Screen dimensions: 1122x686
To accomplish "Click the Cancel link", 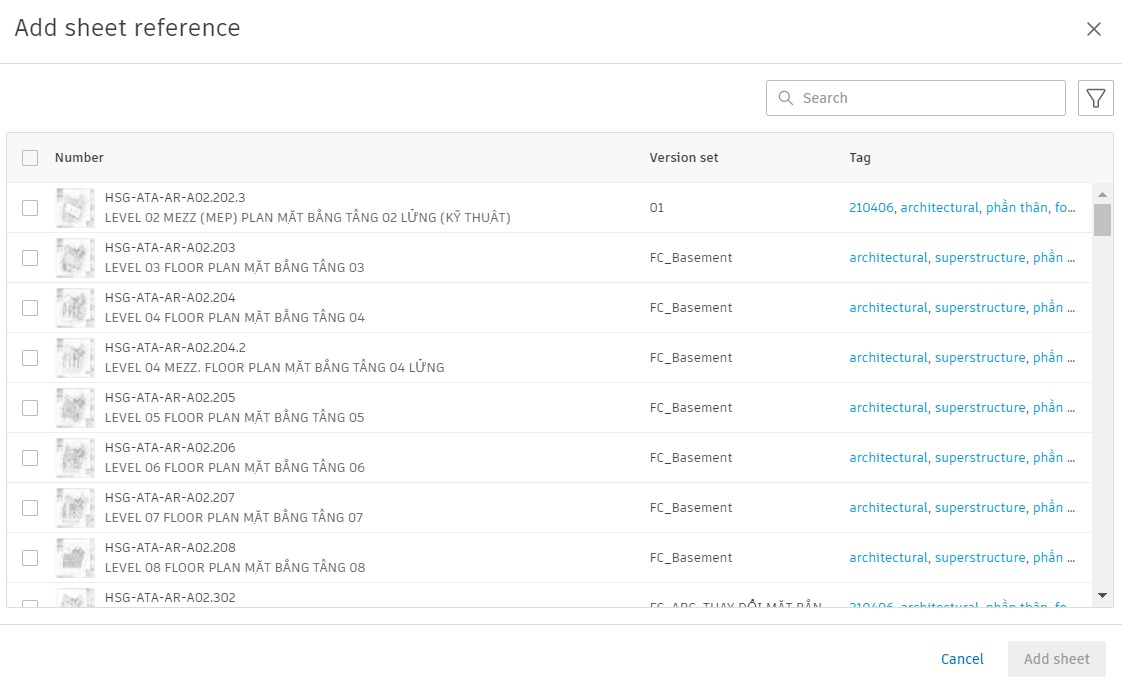I will point(962,659).
